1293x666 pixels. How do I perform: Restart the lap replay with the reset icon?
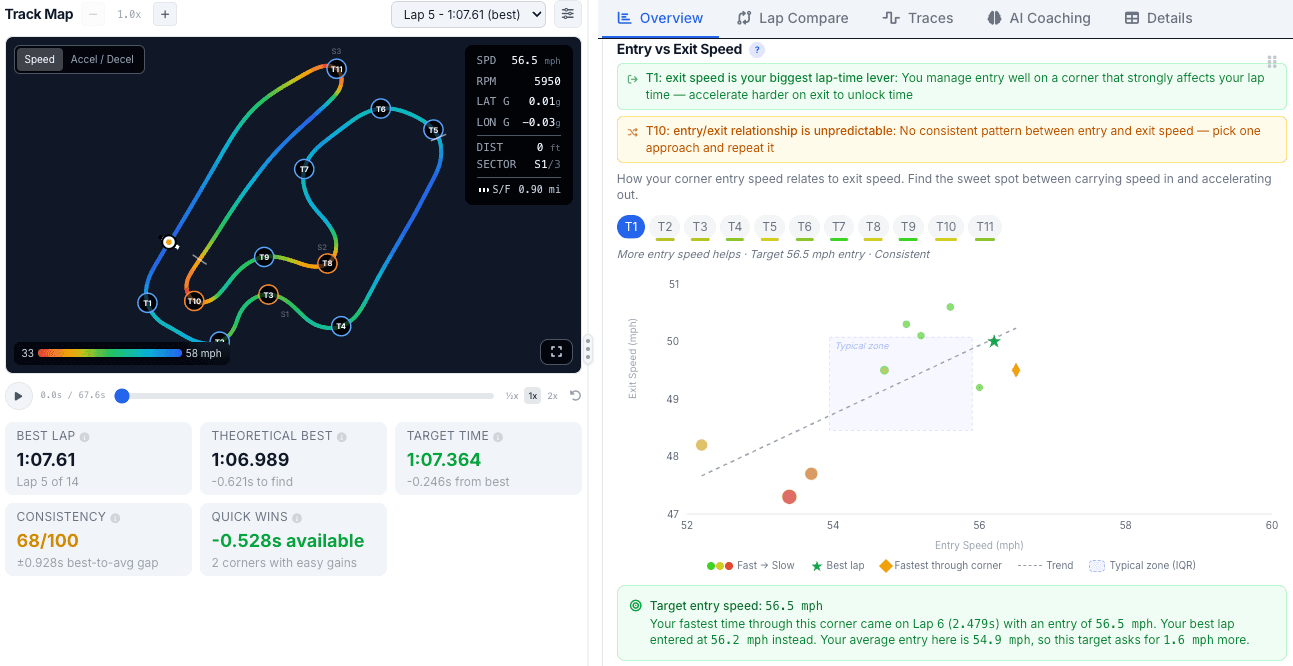click(x=575, y=396)
